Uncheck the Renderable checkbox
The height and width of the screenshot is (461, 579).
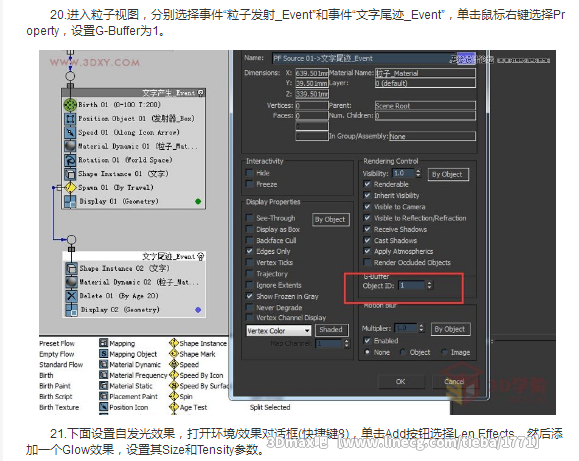tap(367, 184)
